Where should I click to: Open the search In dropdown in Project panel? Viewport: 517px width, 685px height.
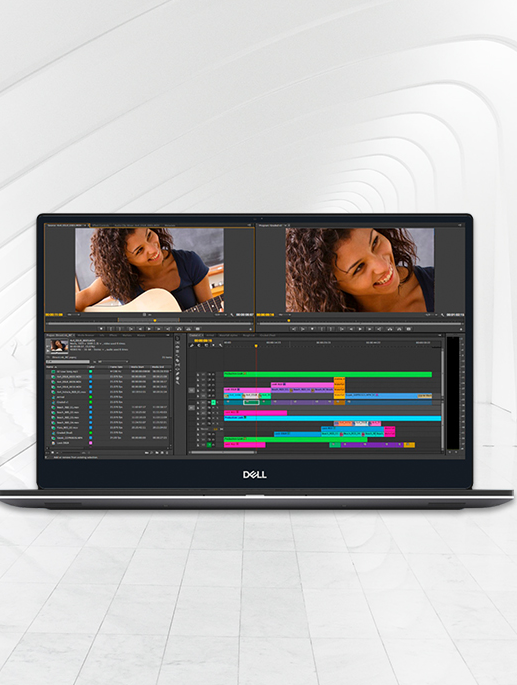113,362
